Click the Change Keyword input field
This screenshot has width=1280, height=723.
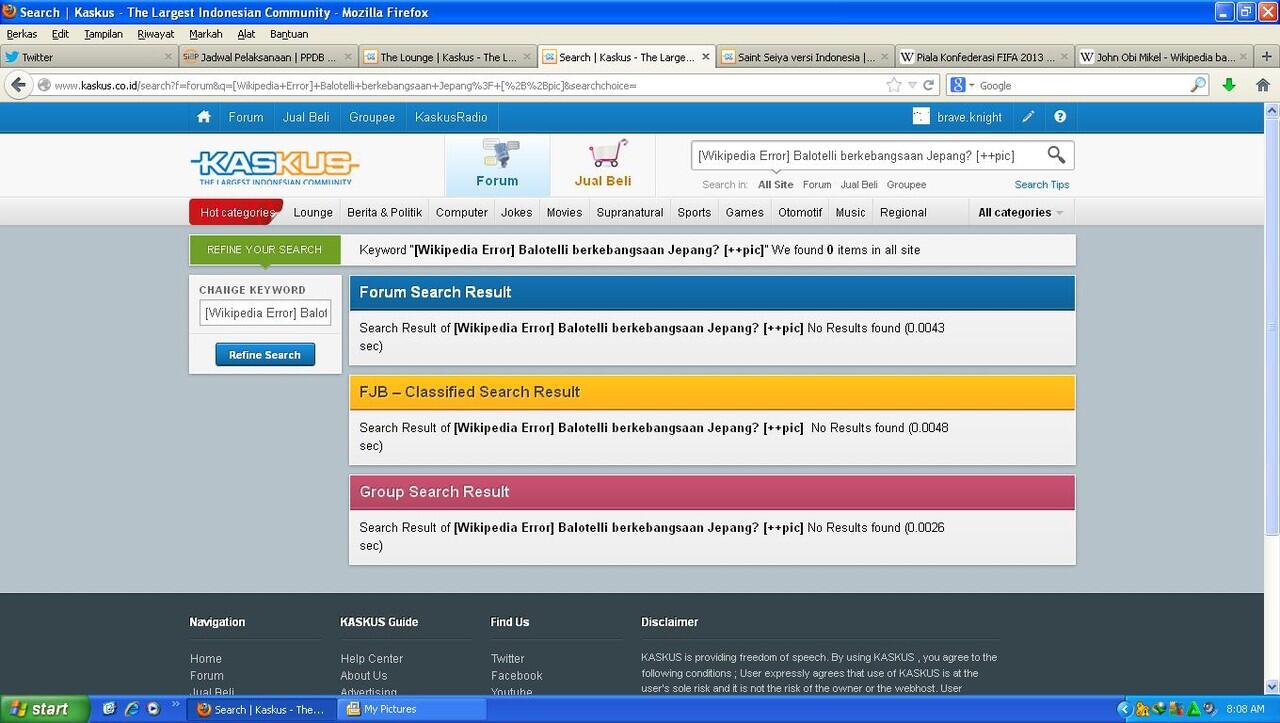tap(265, 313)
